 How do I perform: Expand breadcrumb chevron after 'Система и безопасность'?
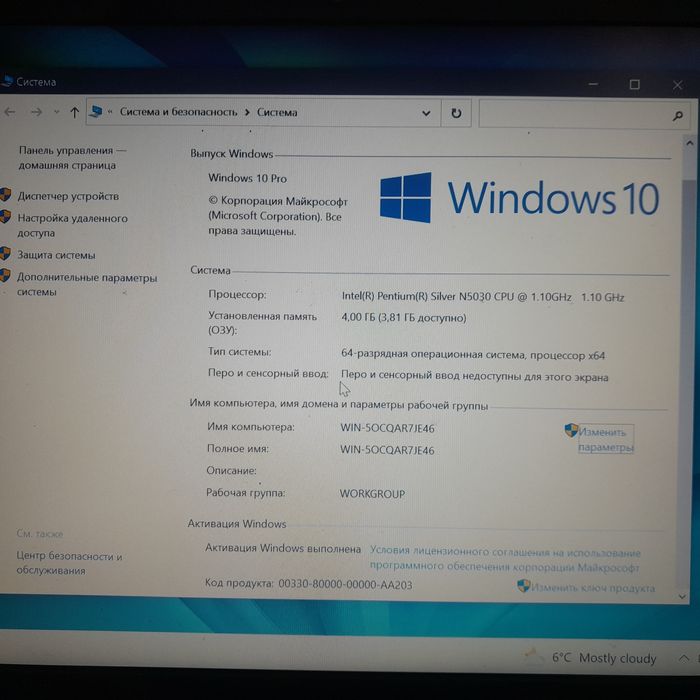point(247,112)
